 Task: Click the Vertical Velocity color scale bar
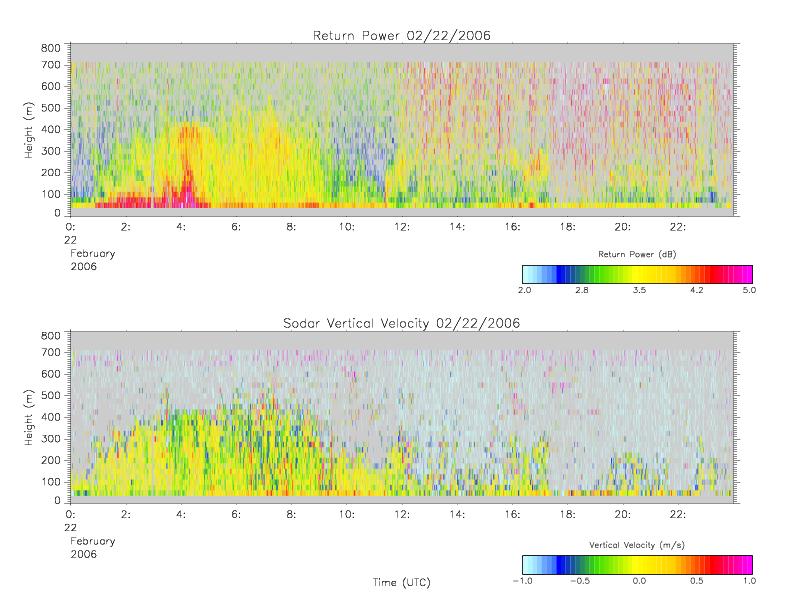click(x=637, y=565)
